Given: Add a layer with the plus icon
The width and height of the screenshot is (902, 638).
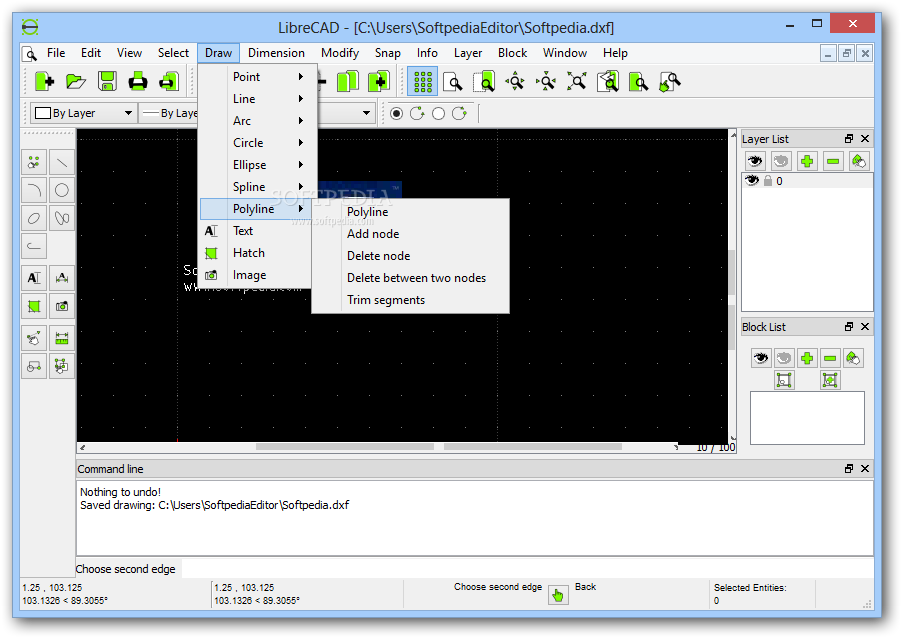Looking at the screenshot, I should [807, 161].
